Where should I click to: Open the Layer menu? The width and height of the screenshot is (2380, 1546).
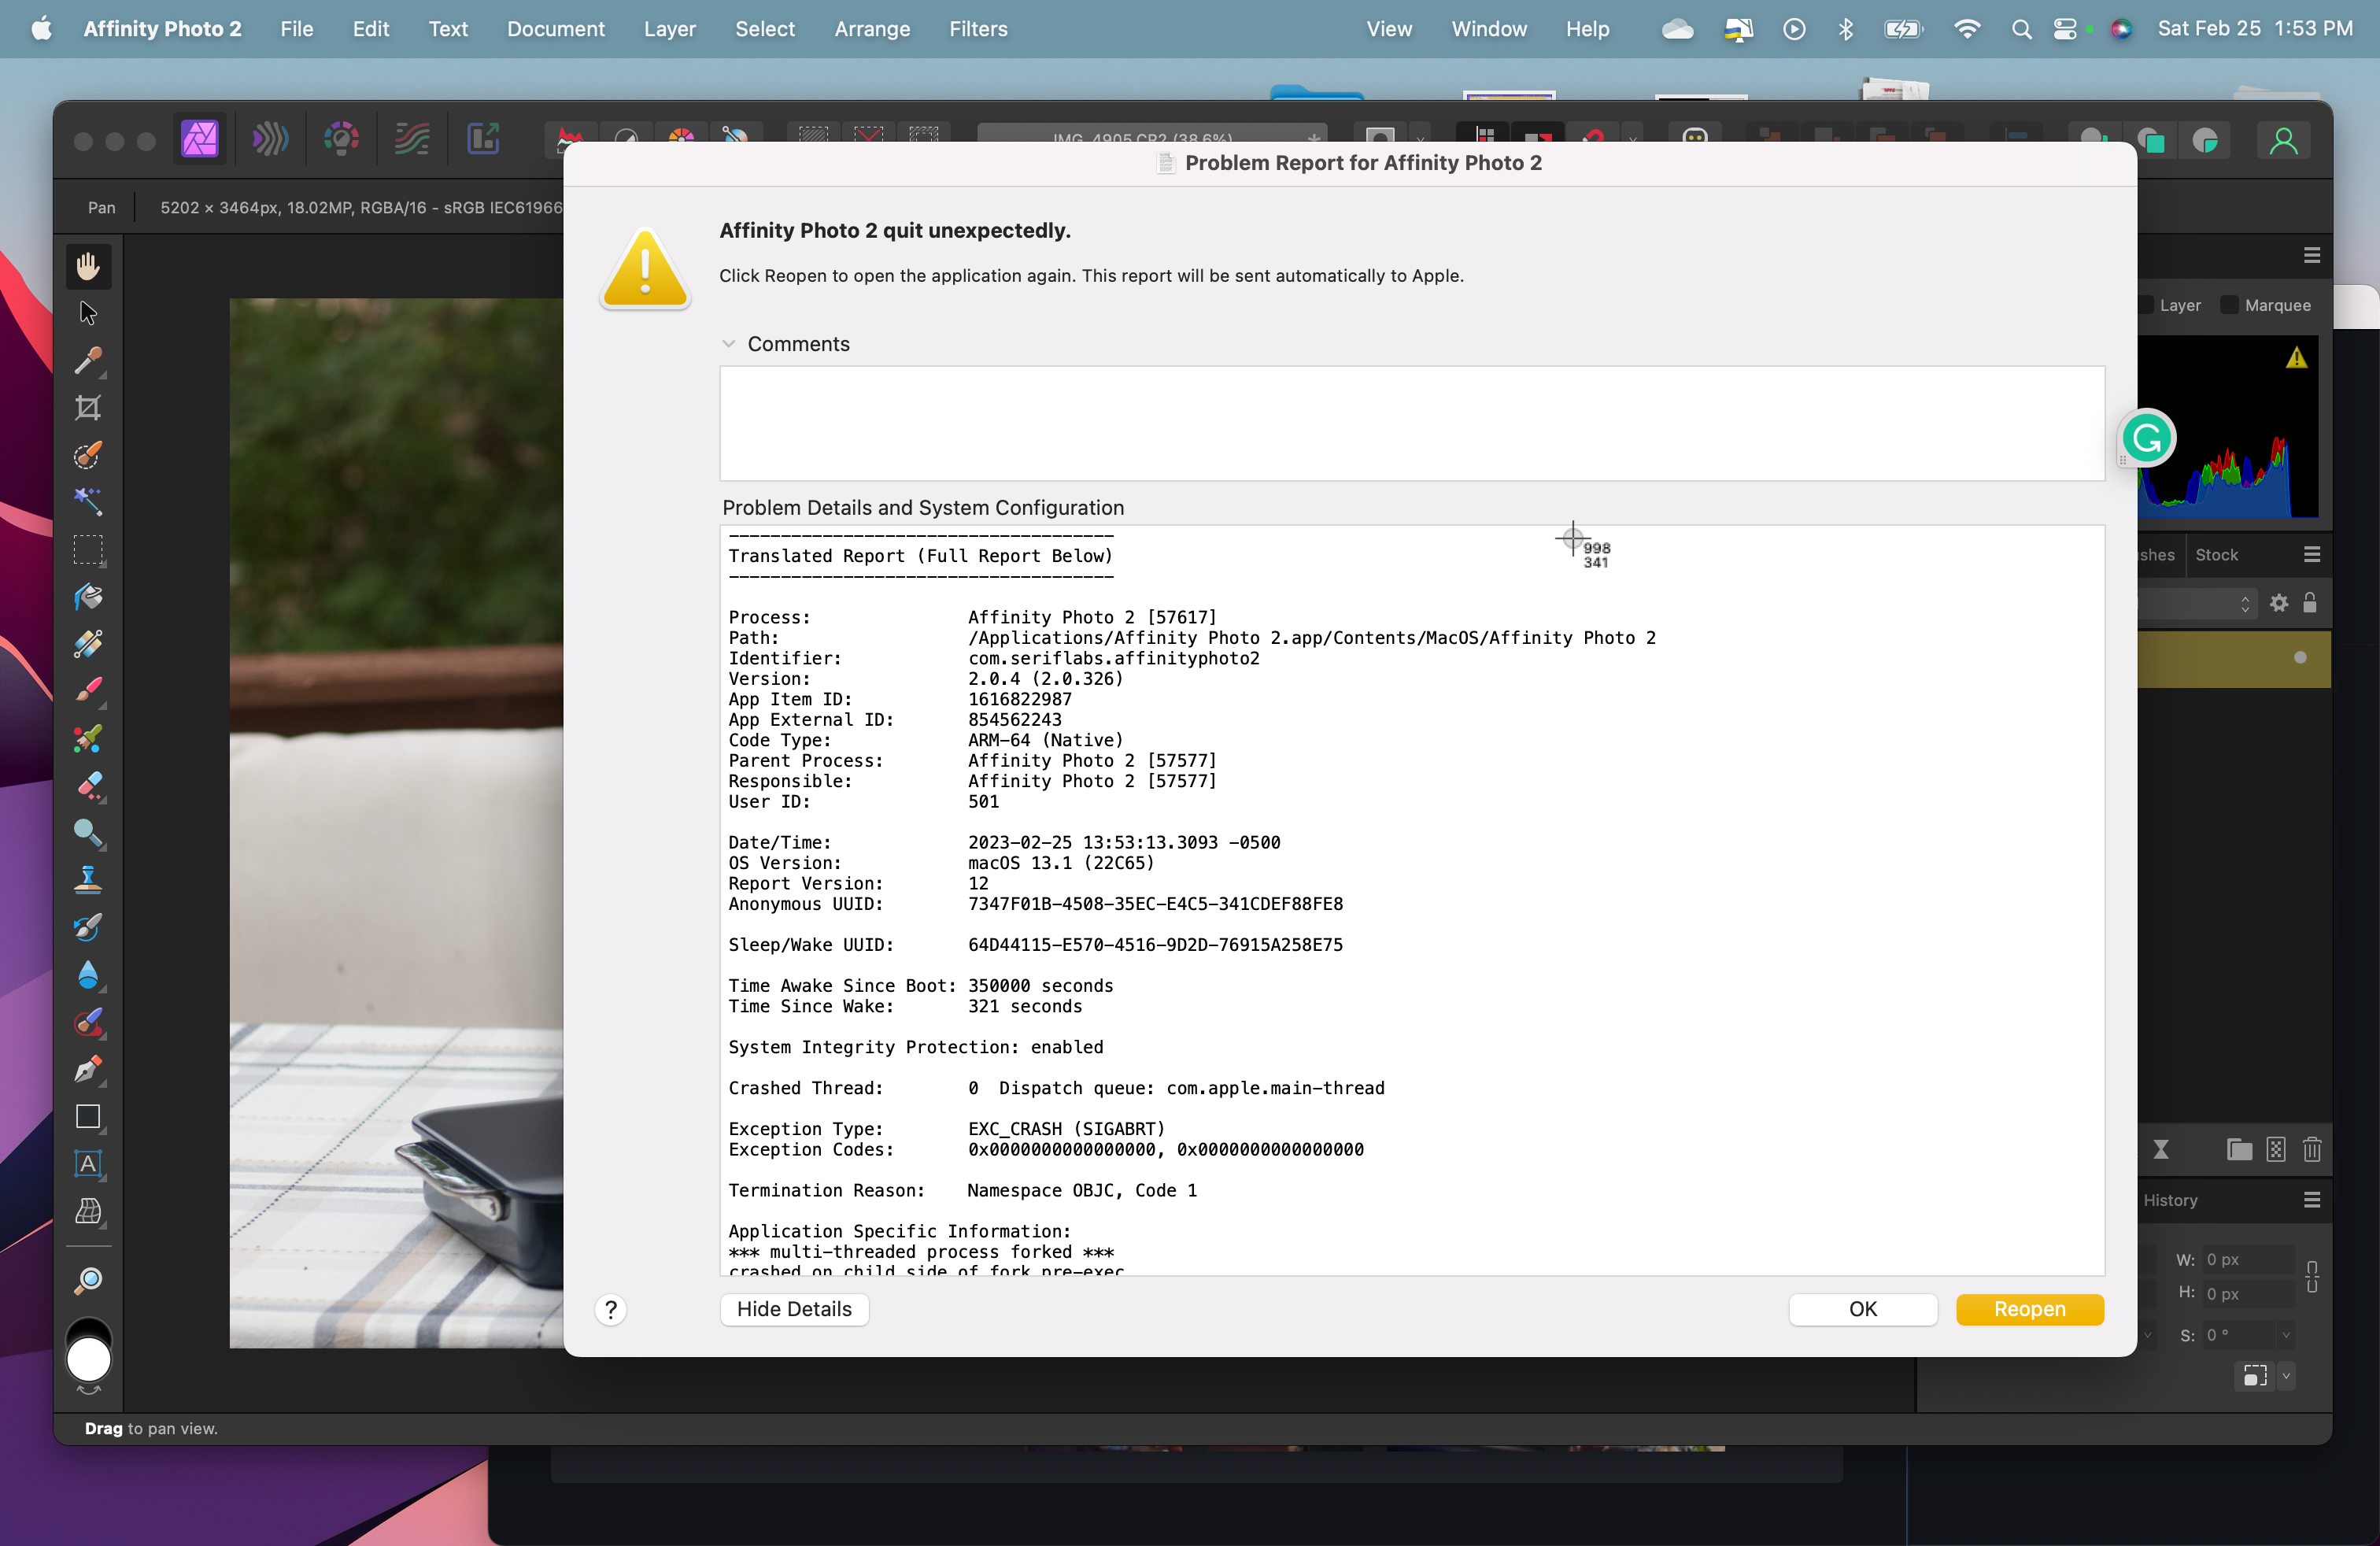pyautogui.click(x=670, y=29)
